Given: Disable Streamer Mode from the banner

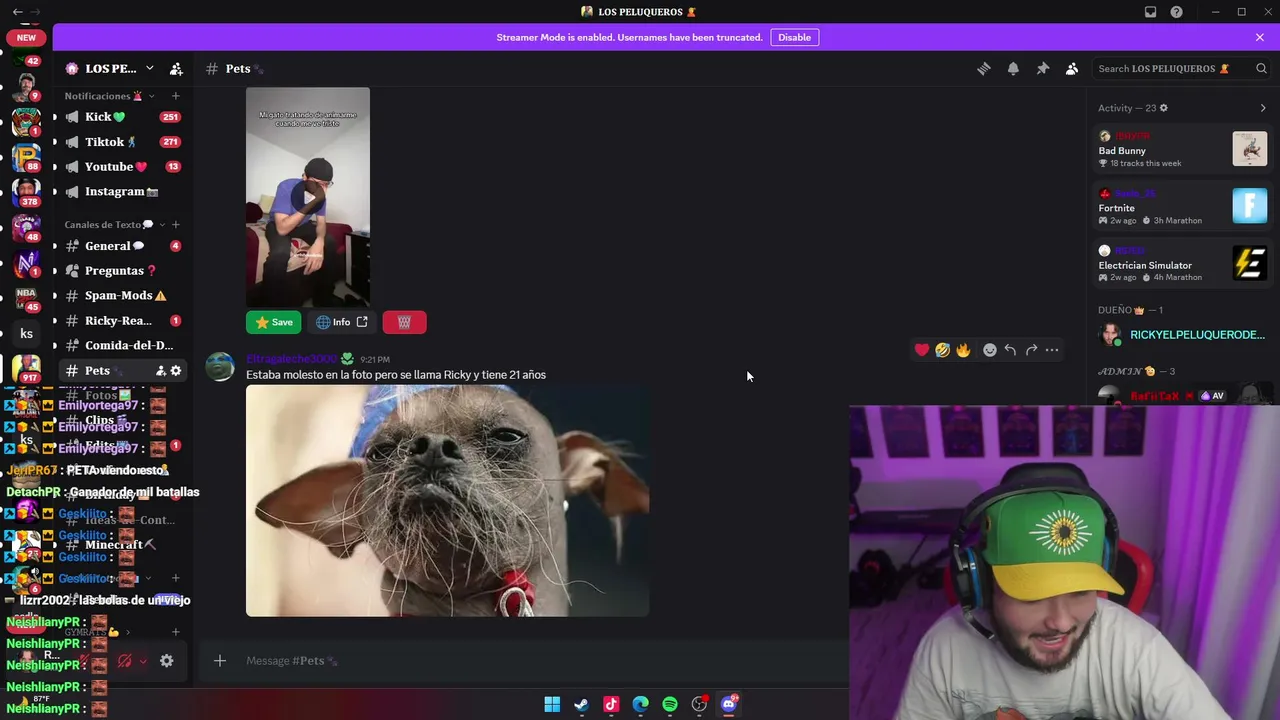Looking at the screenshot, I should click(795, 37).
